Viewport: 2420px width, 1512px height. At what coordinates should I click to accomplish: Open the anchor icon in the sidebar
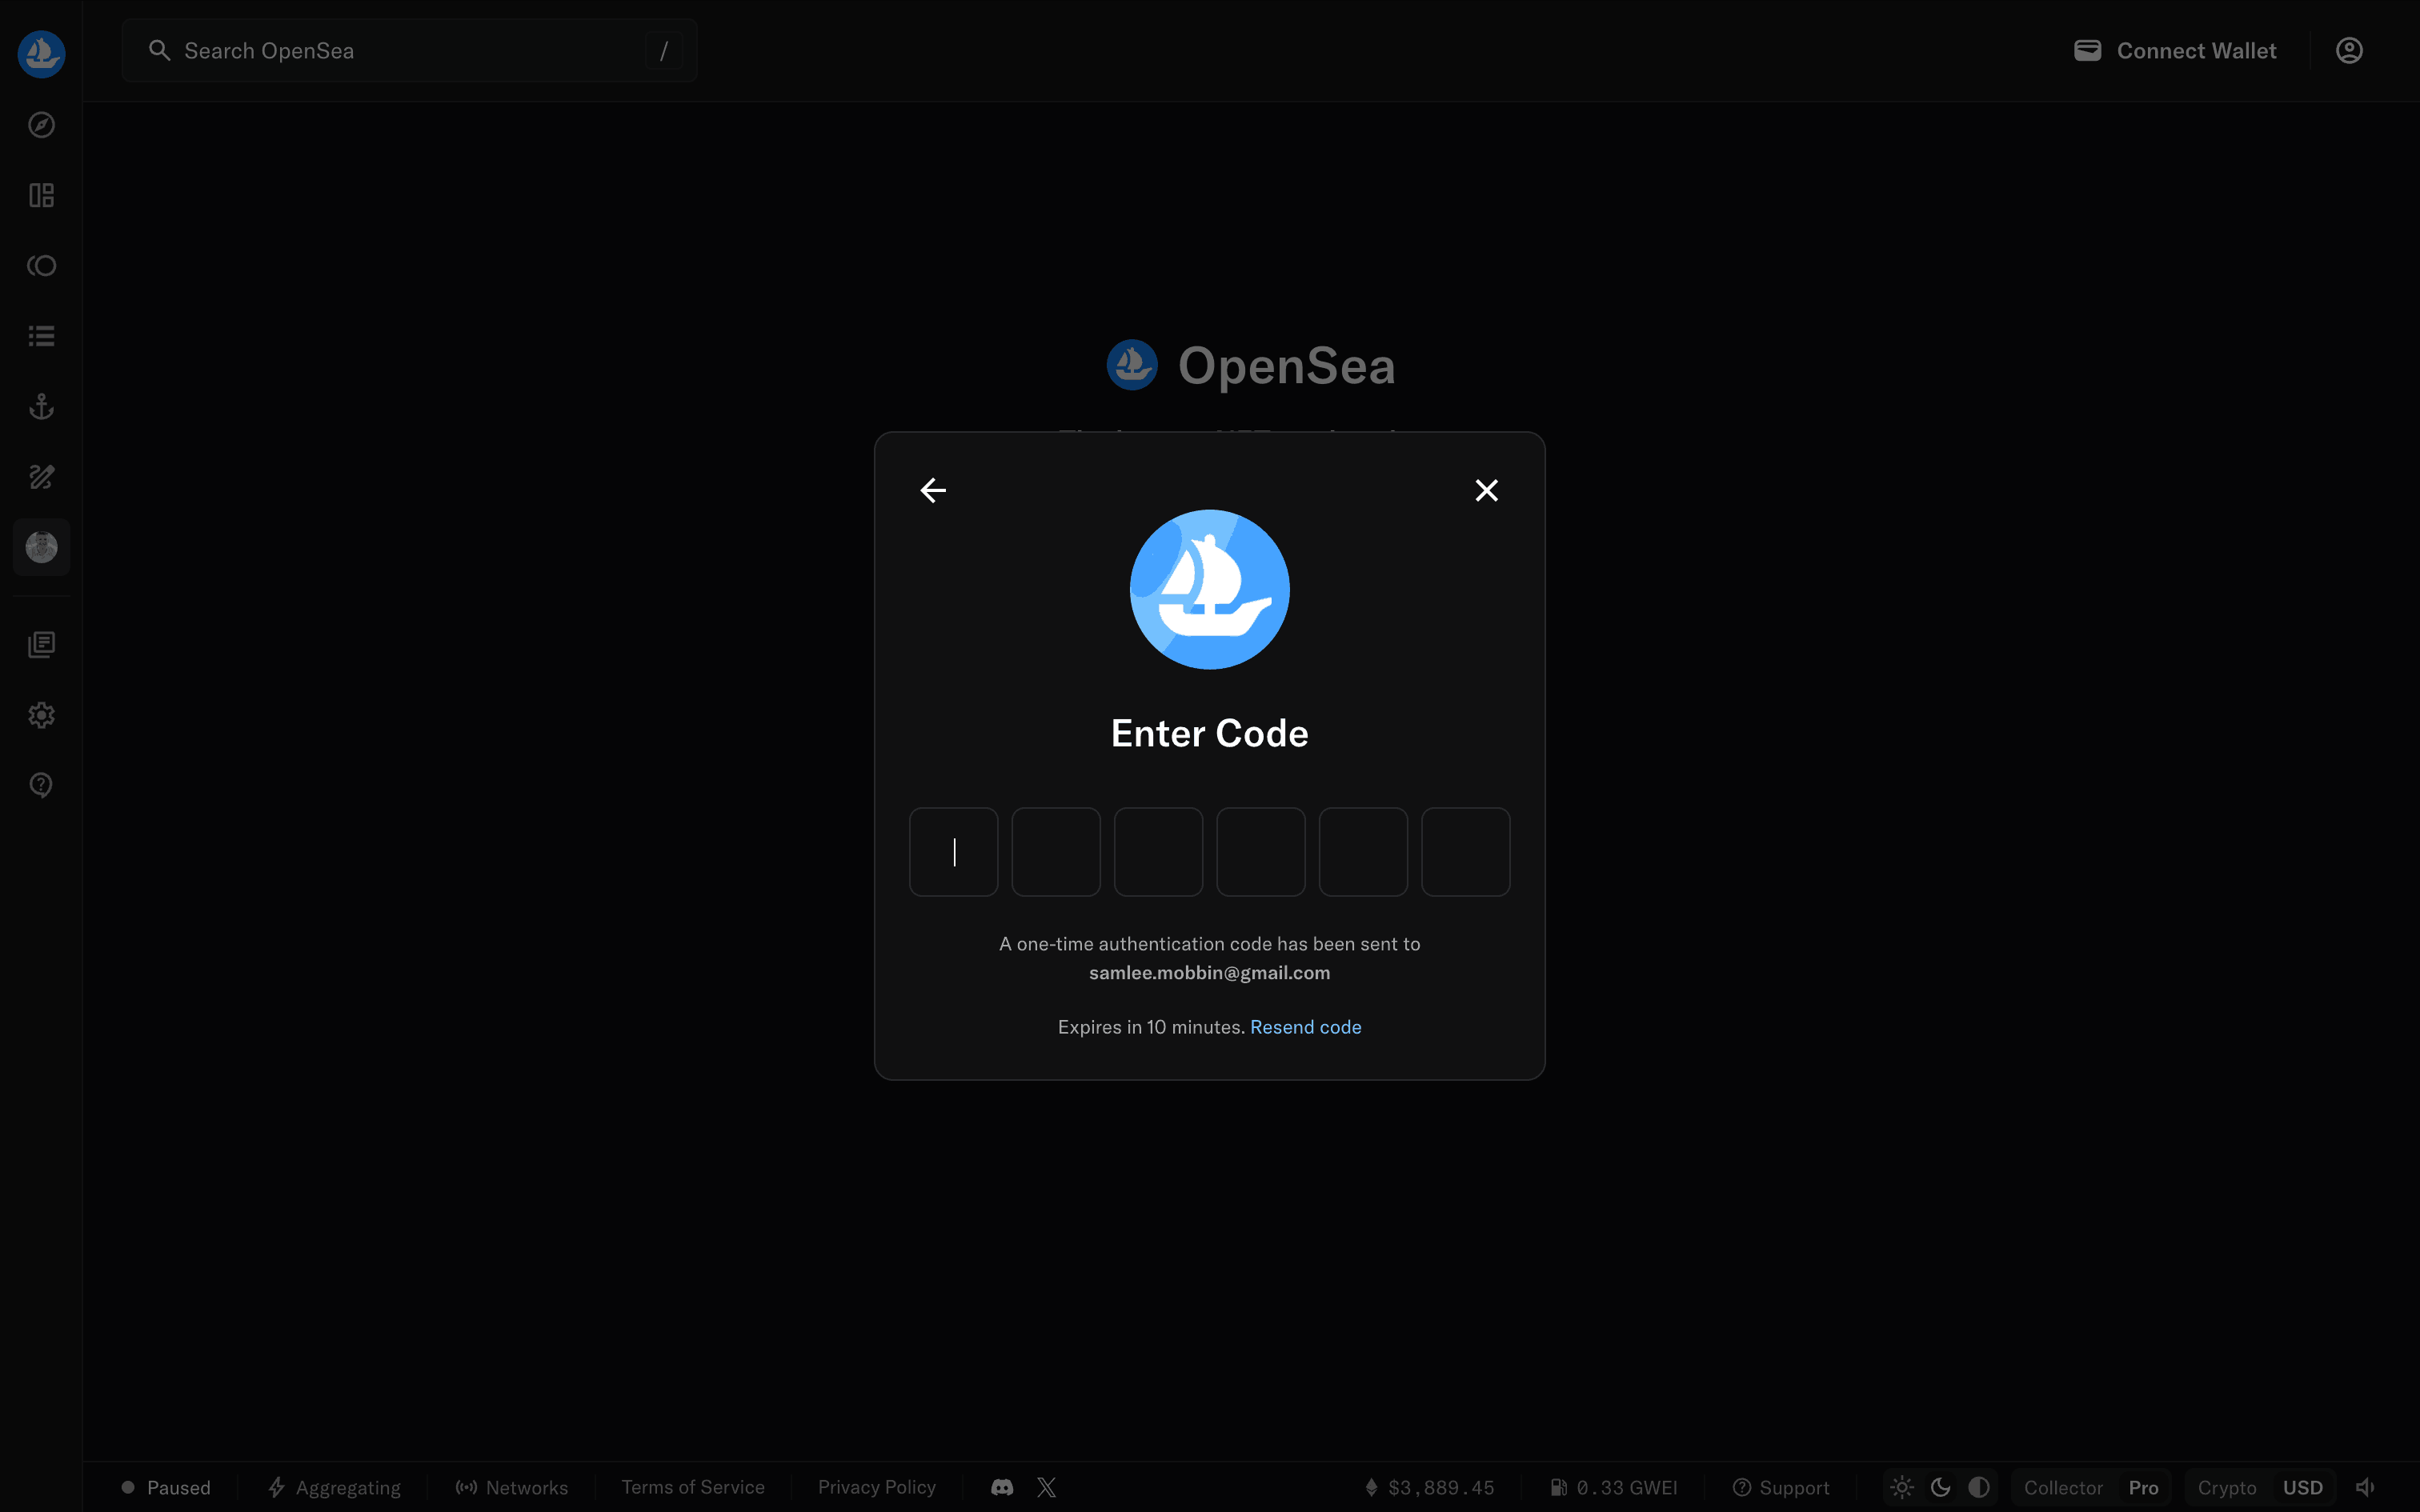pos(41,406)
